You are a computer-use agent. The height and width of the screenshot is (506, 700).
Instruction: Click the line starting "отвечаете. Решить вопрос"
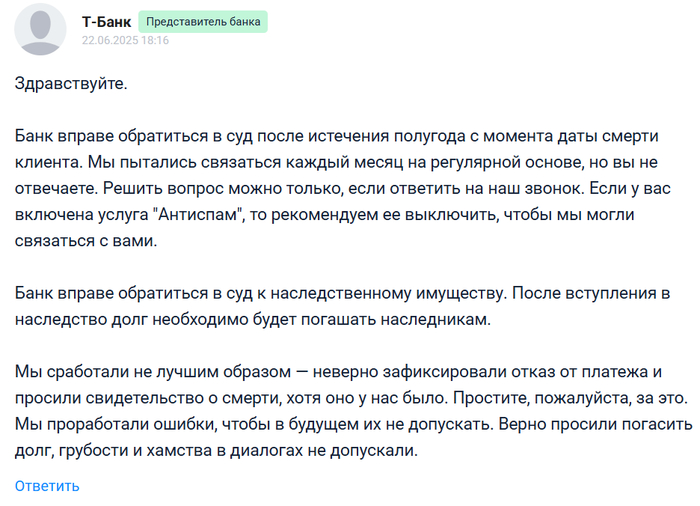(x=342, y=188)
